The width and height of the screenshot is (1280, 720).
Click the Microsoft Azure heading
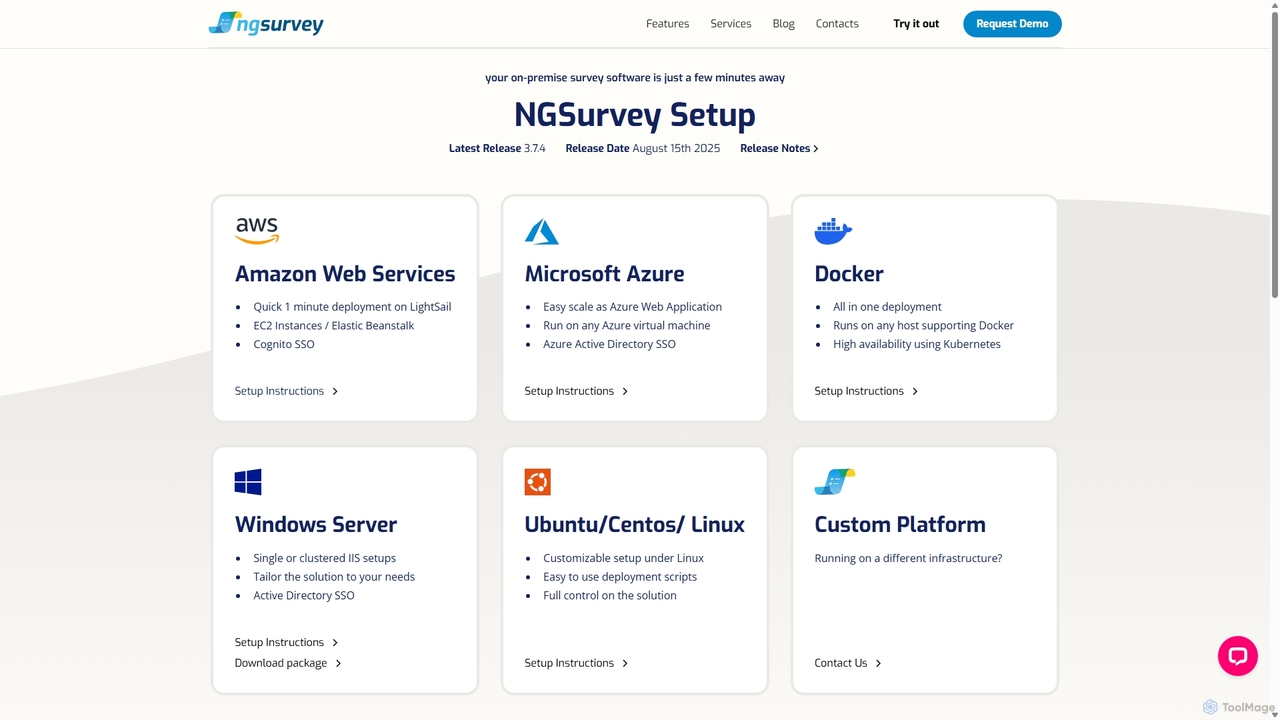(605, 274)
